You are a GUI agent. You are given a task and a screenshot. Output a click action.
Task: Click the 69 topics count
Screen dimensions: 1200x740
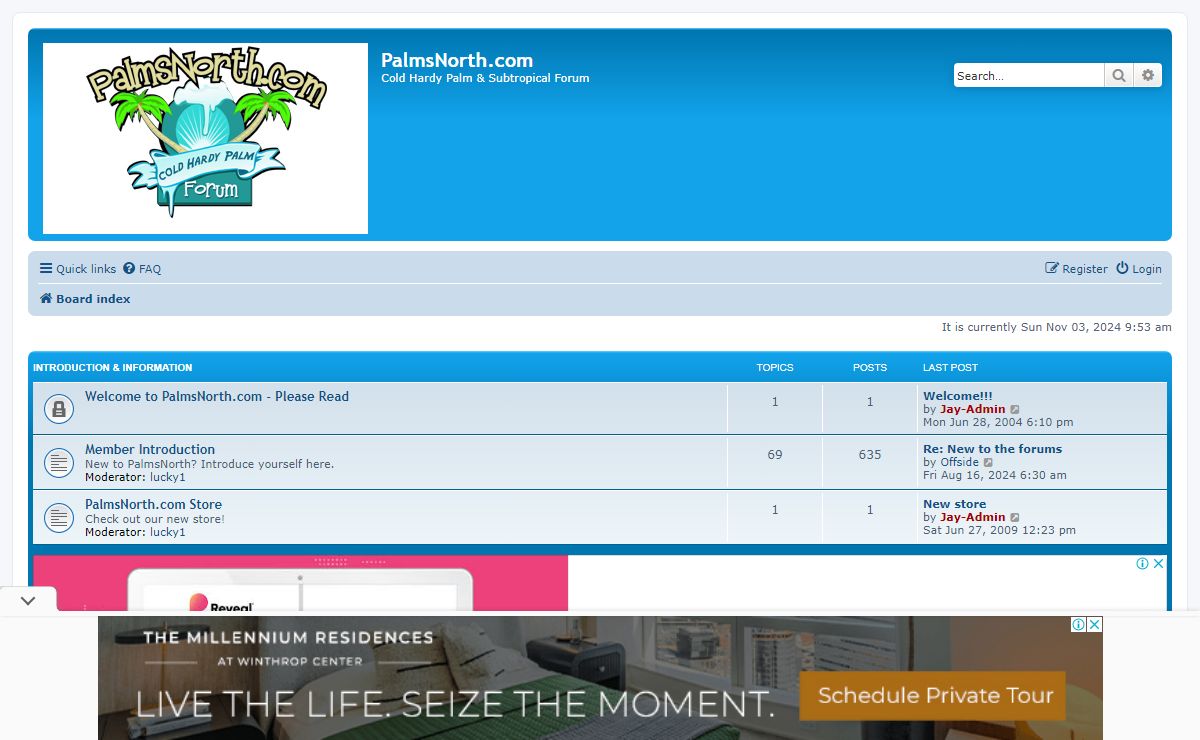(x=775, y=455)
